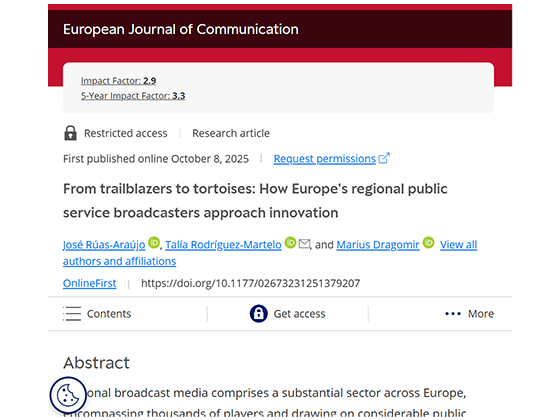Click the DOI https://doi.org/10.1177/02673231251379207
Screen dimensions: 560x420
250,283
